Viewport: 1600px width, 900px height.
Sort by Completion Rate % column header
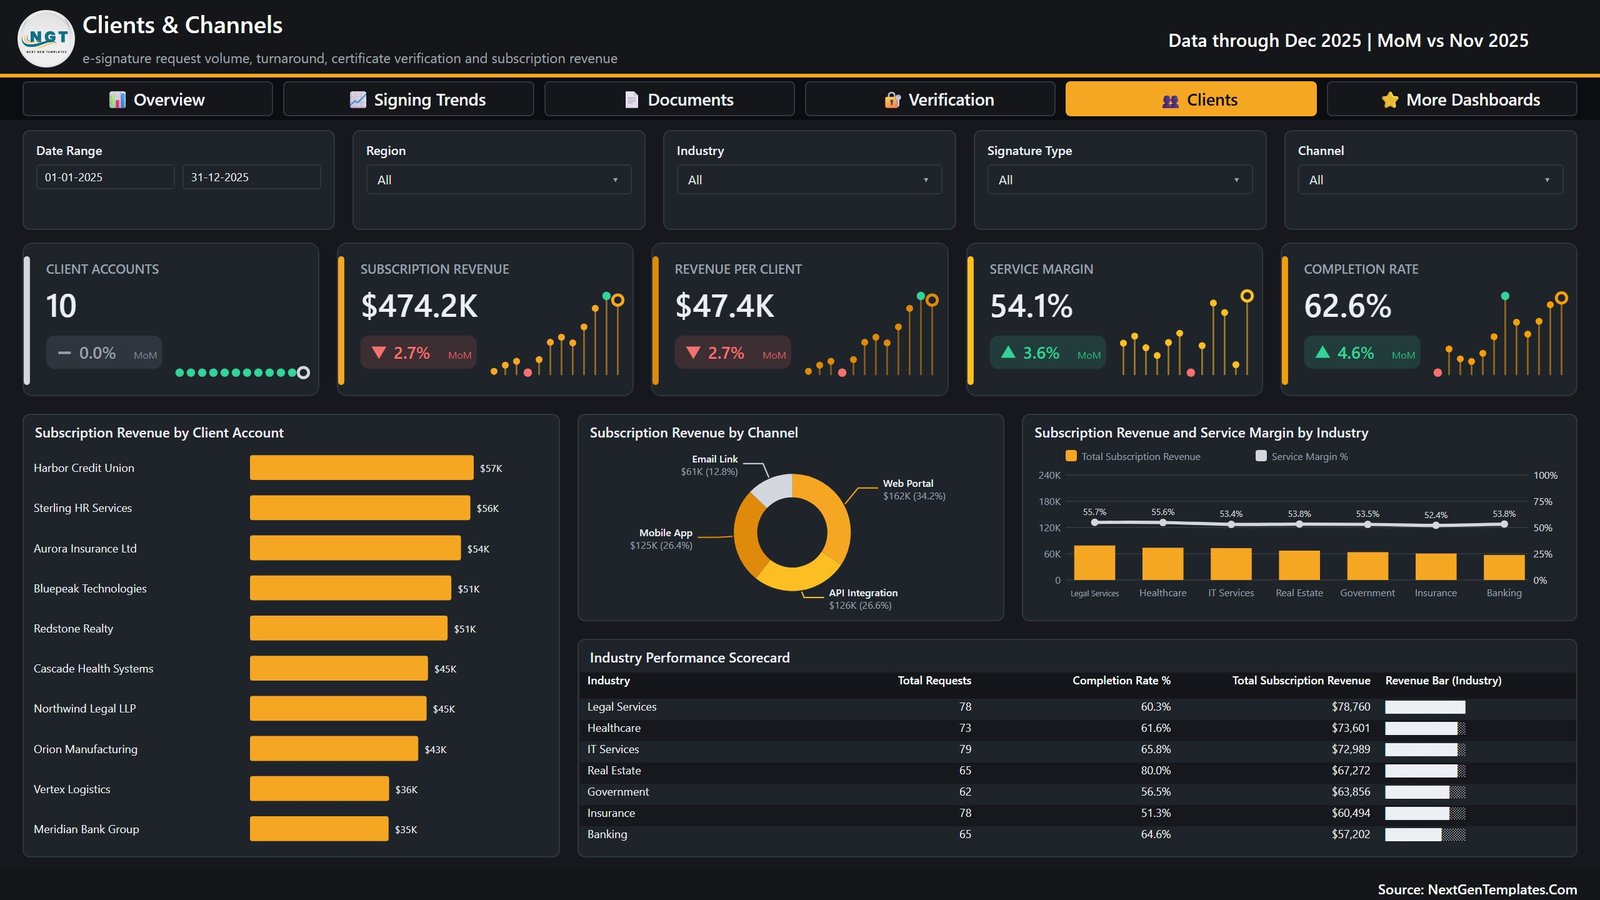pos(1121,681)
